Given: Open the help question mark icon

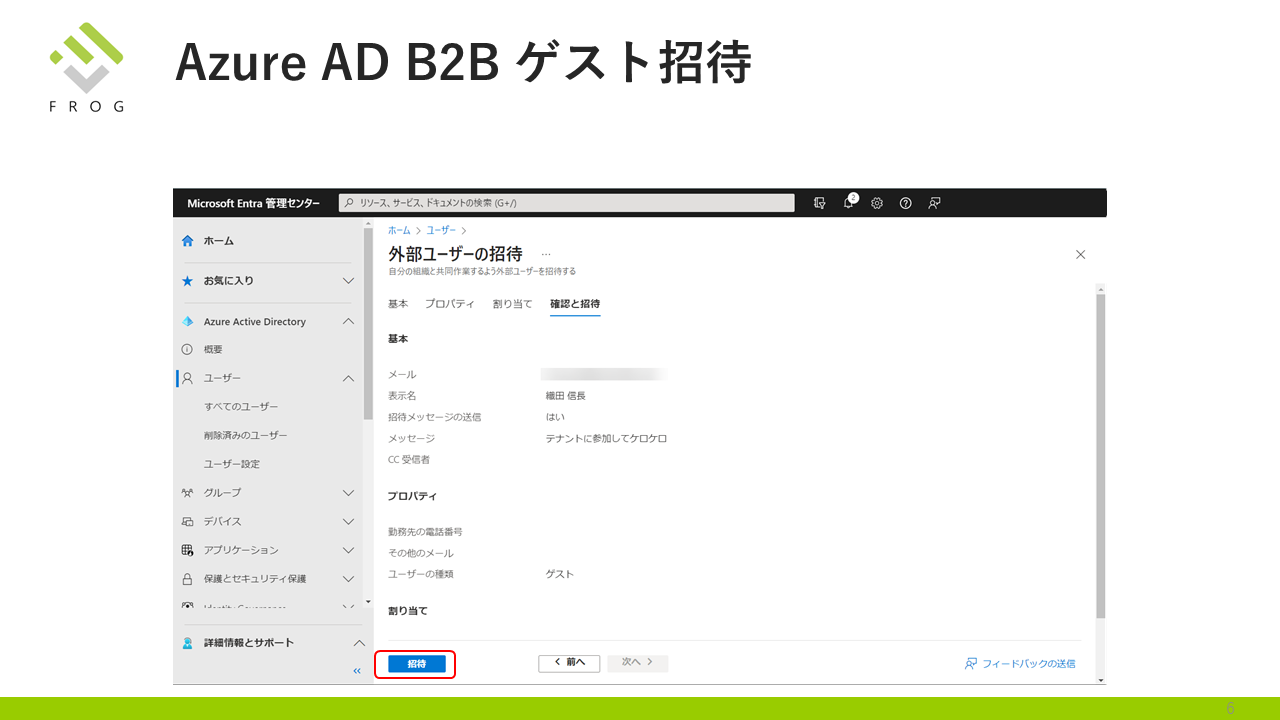Looking at the screenshot, I should click(x=905, y=203).
